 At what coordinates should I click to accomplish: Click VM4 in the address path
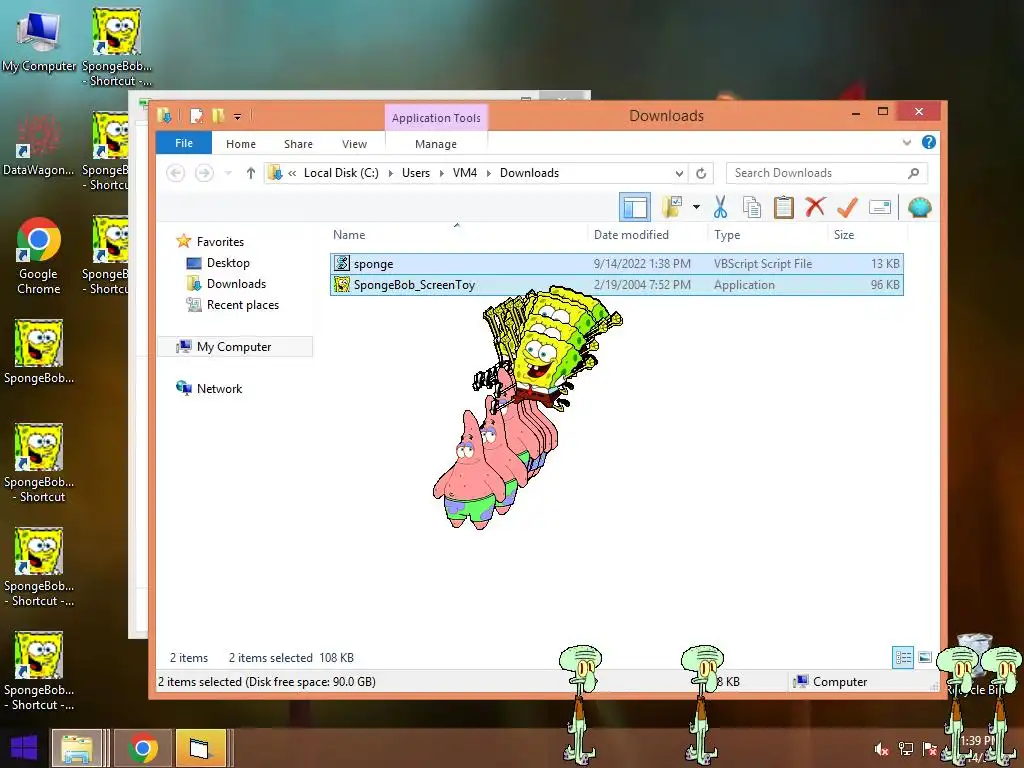click(465, 173)
